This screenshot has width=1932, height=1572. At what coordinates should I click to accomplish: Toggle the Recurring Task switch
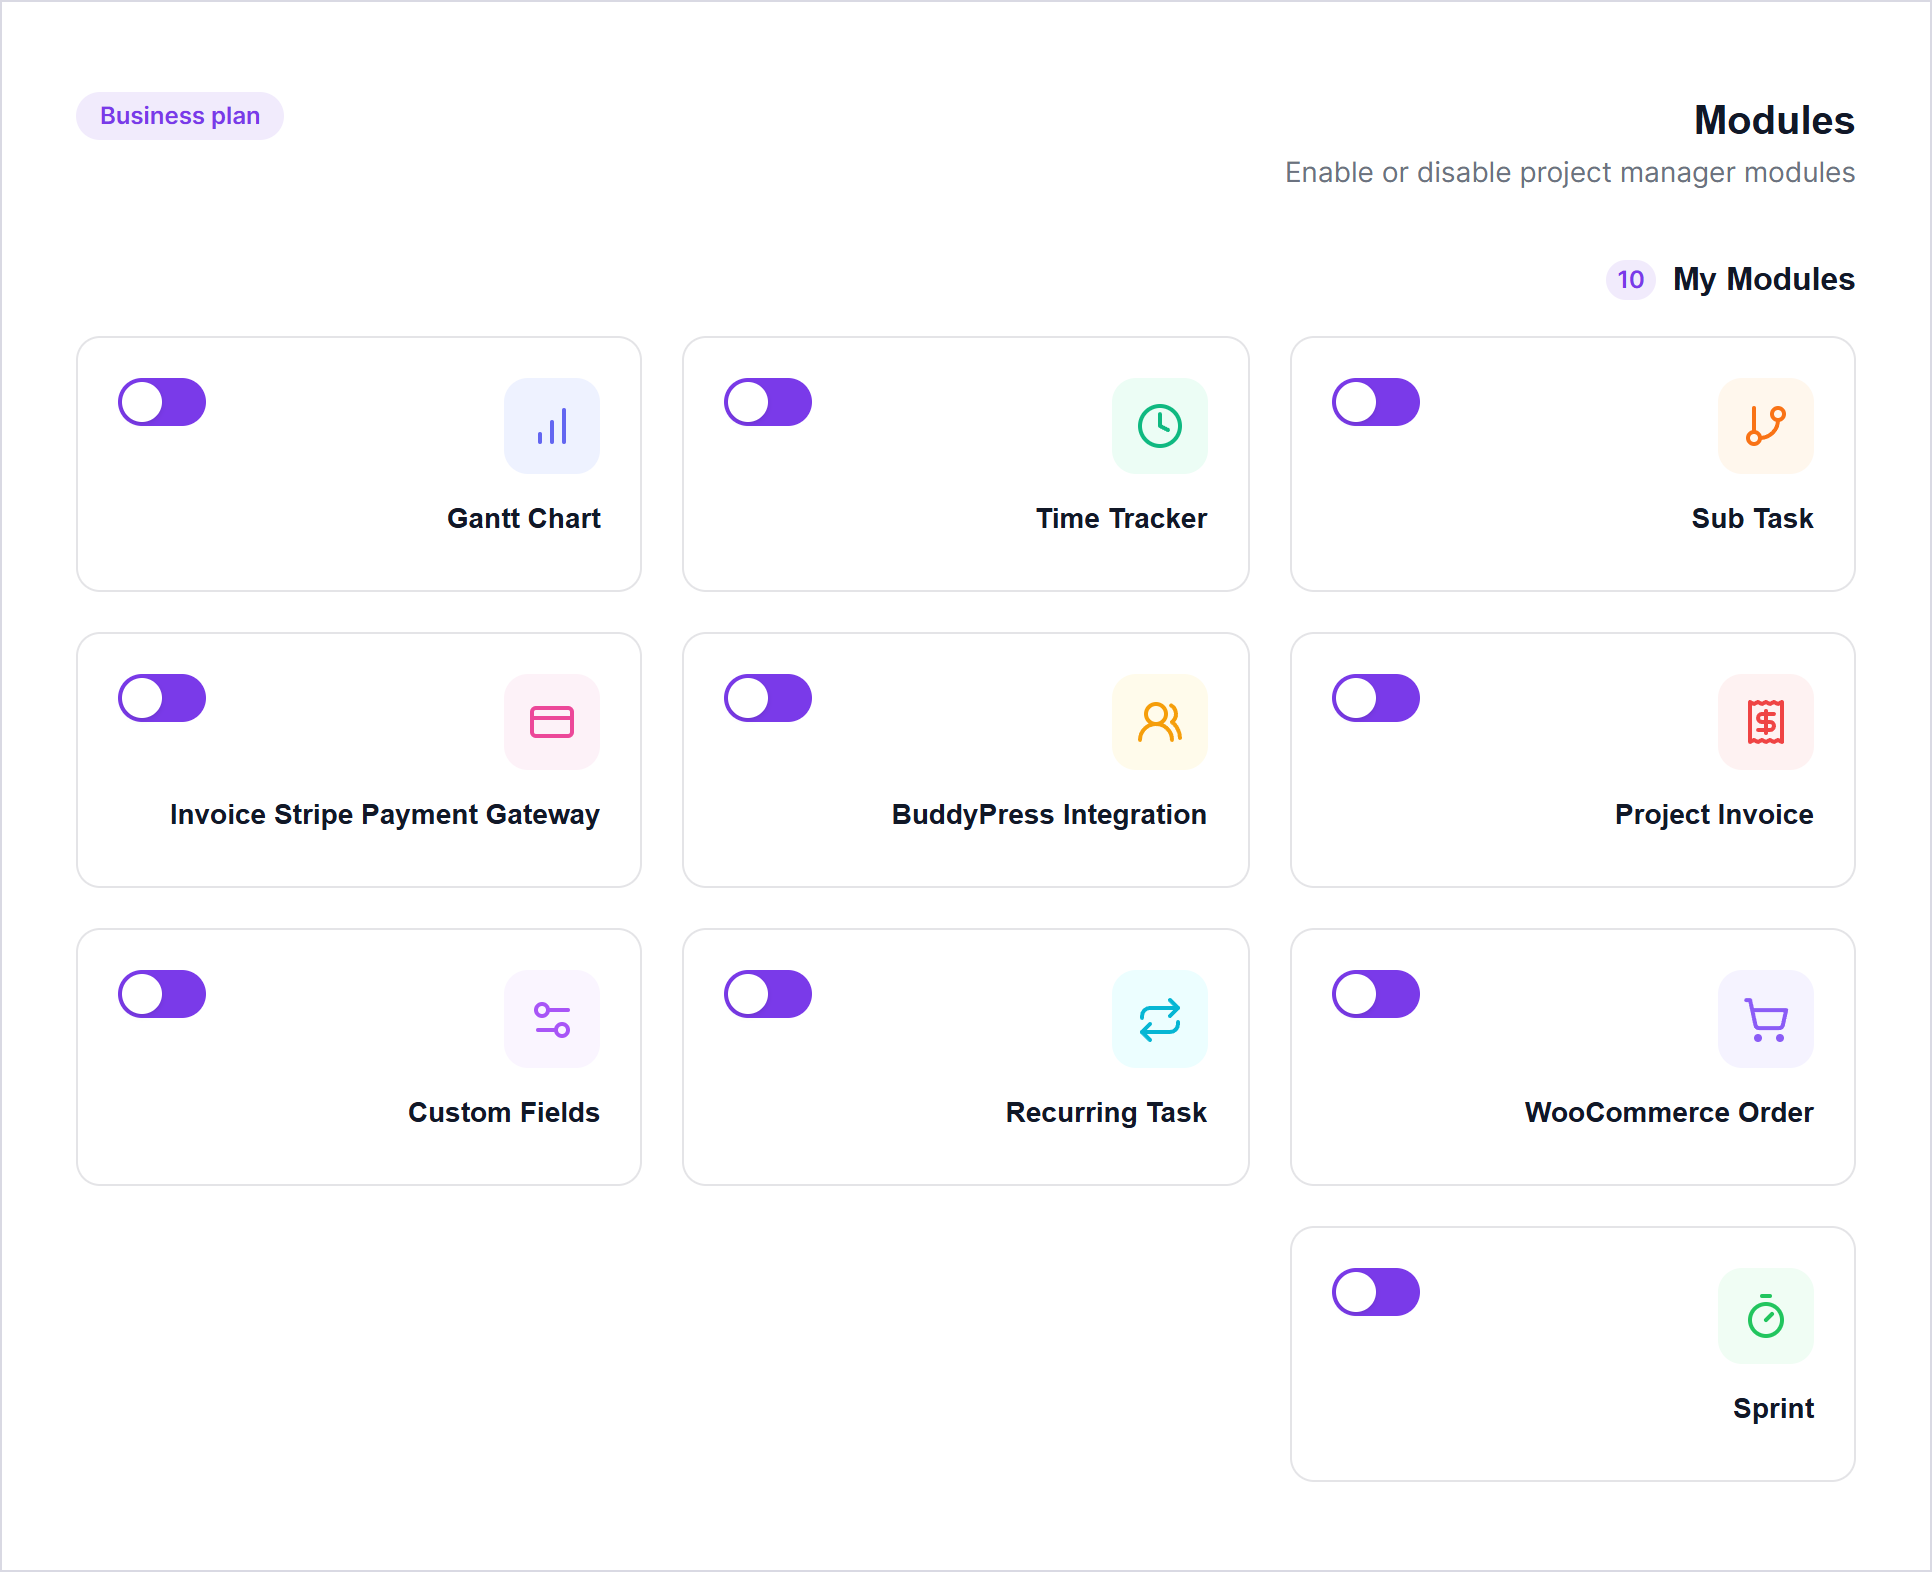pos(768,994)
